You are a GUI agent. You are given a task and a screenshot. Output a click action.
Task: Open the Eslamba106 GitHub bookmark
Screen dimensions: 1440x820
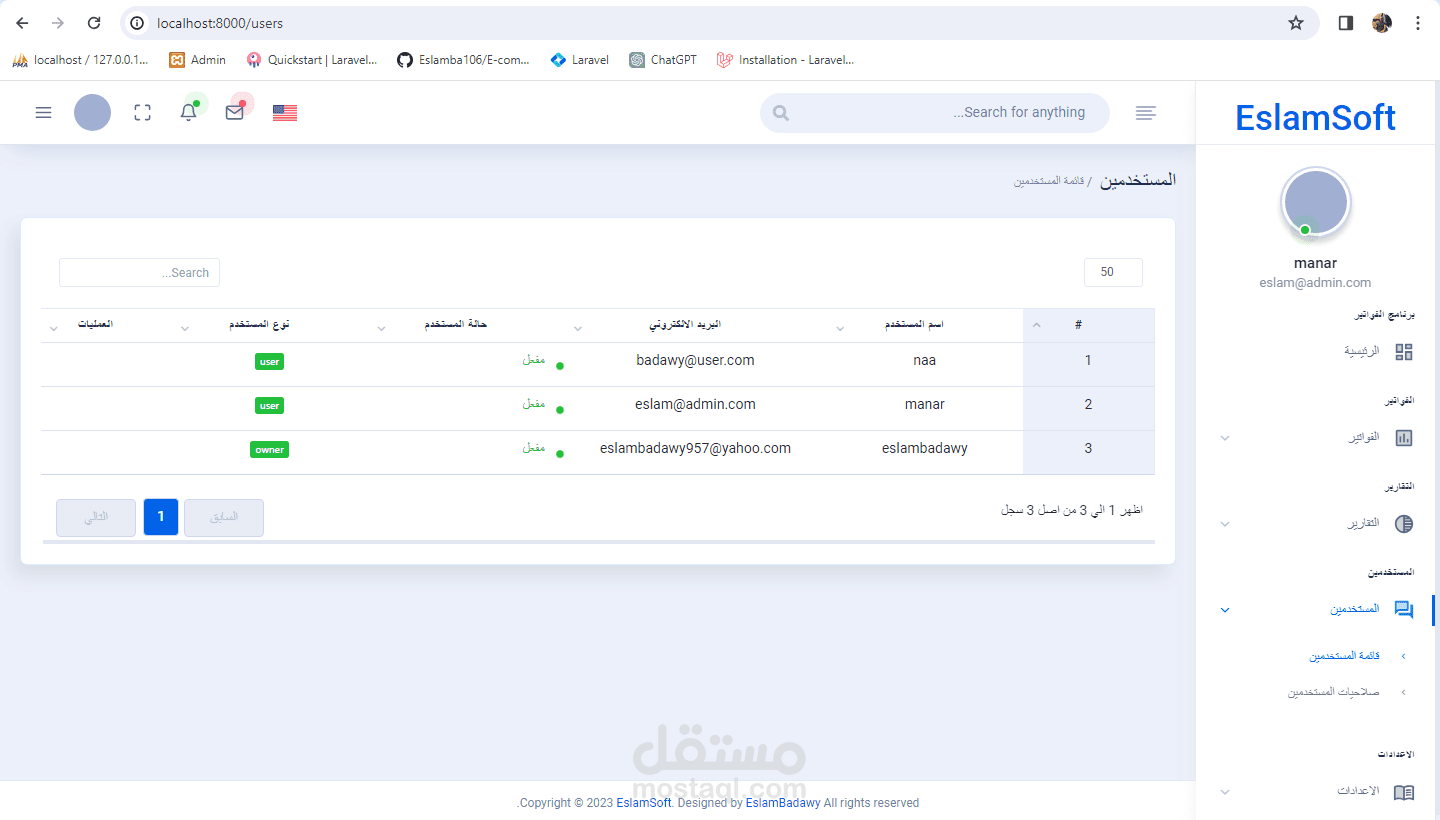464,60
